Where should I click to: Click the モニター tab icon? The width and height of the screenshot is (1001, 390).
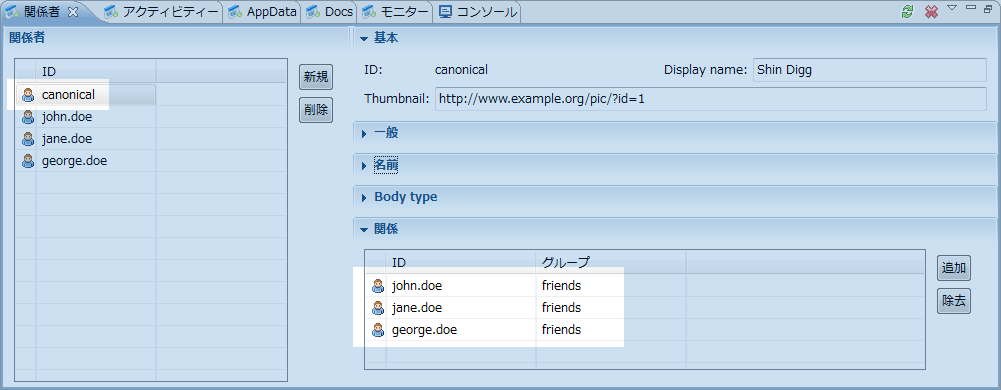point(368,11)
